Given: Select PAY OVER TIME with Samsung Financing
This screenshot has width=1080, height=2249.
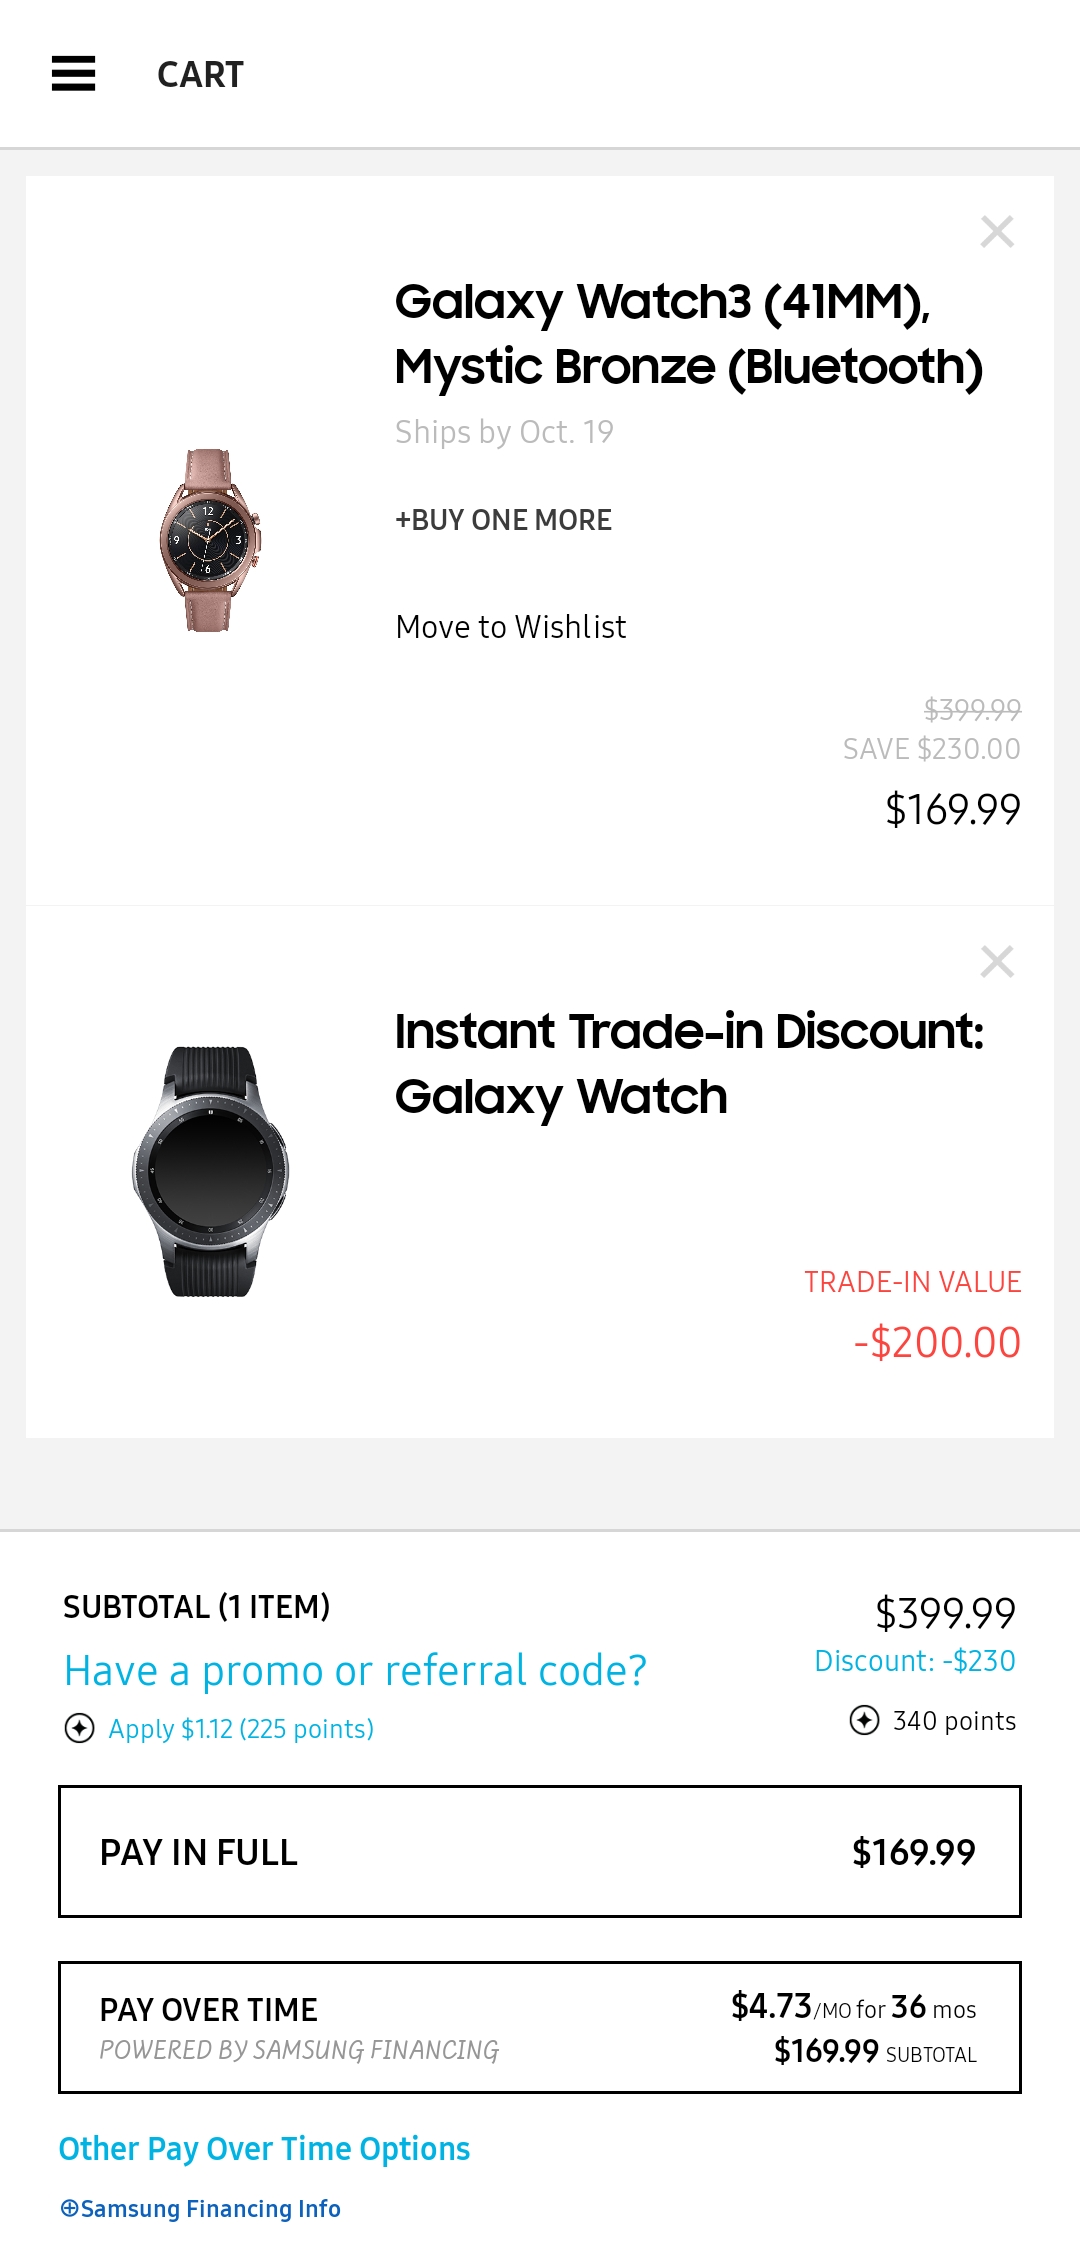Looking at the screenshot, I should click(x=540, y=2027).
